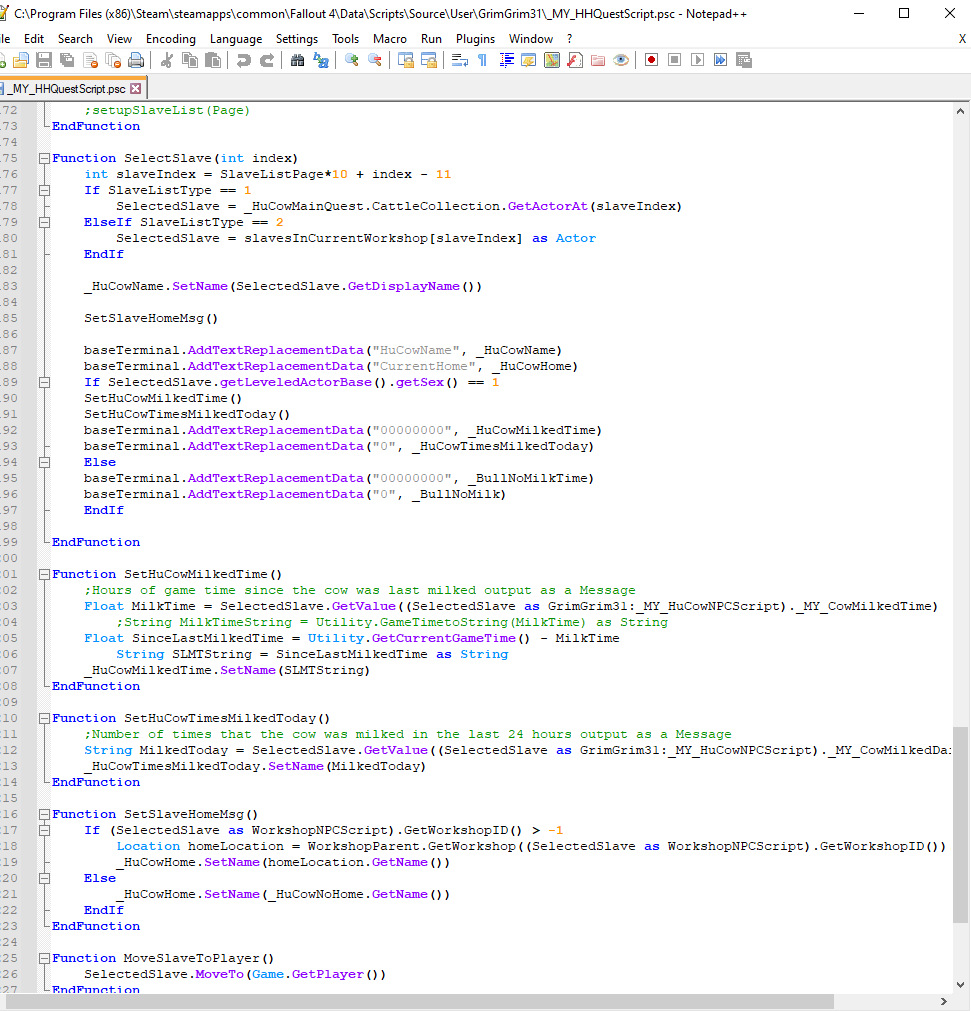The height and width of the screenshot is (1011, 971).
Task: Open the Language menu
Action: click(236, 39)
